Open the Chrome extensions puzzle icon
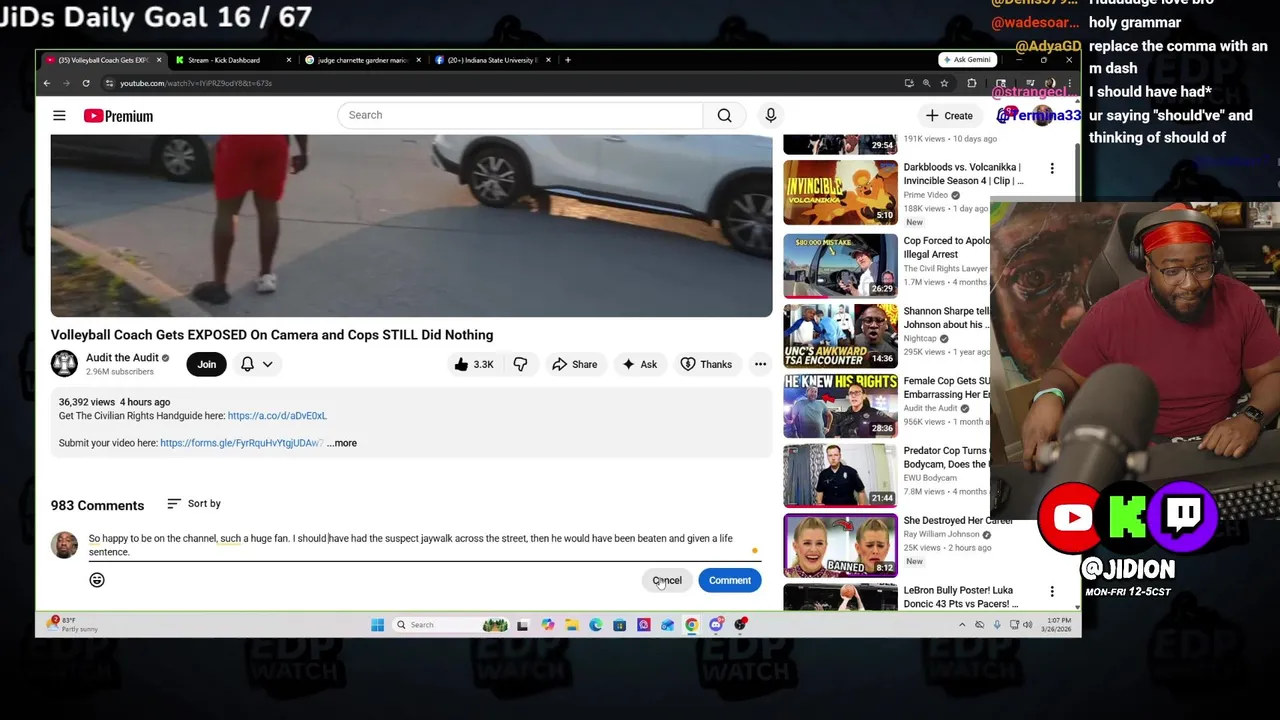This screenshot has width=1280, height=720. click(x=972, y=83)
